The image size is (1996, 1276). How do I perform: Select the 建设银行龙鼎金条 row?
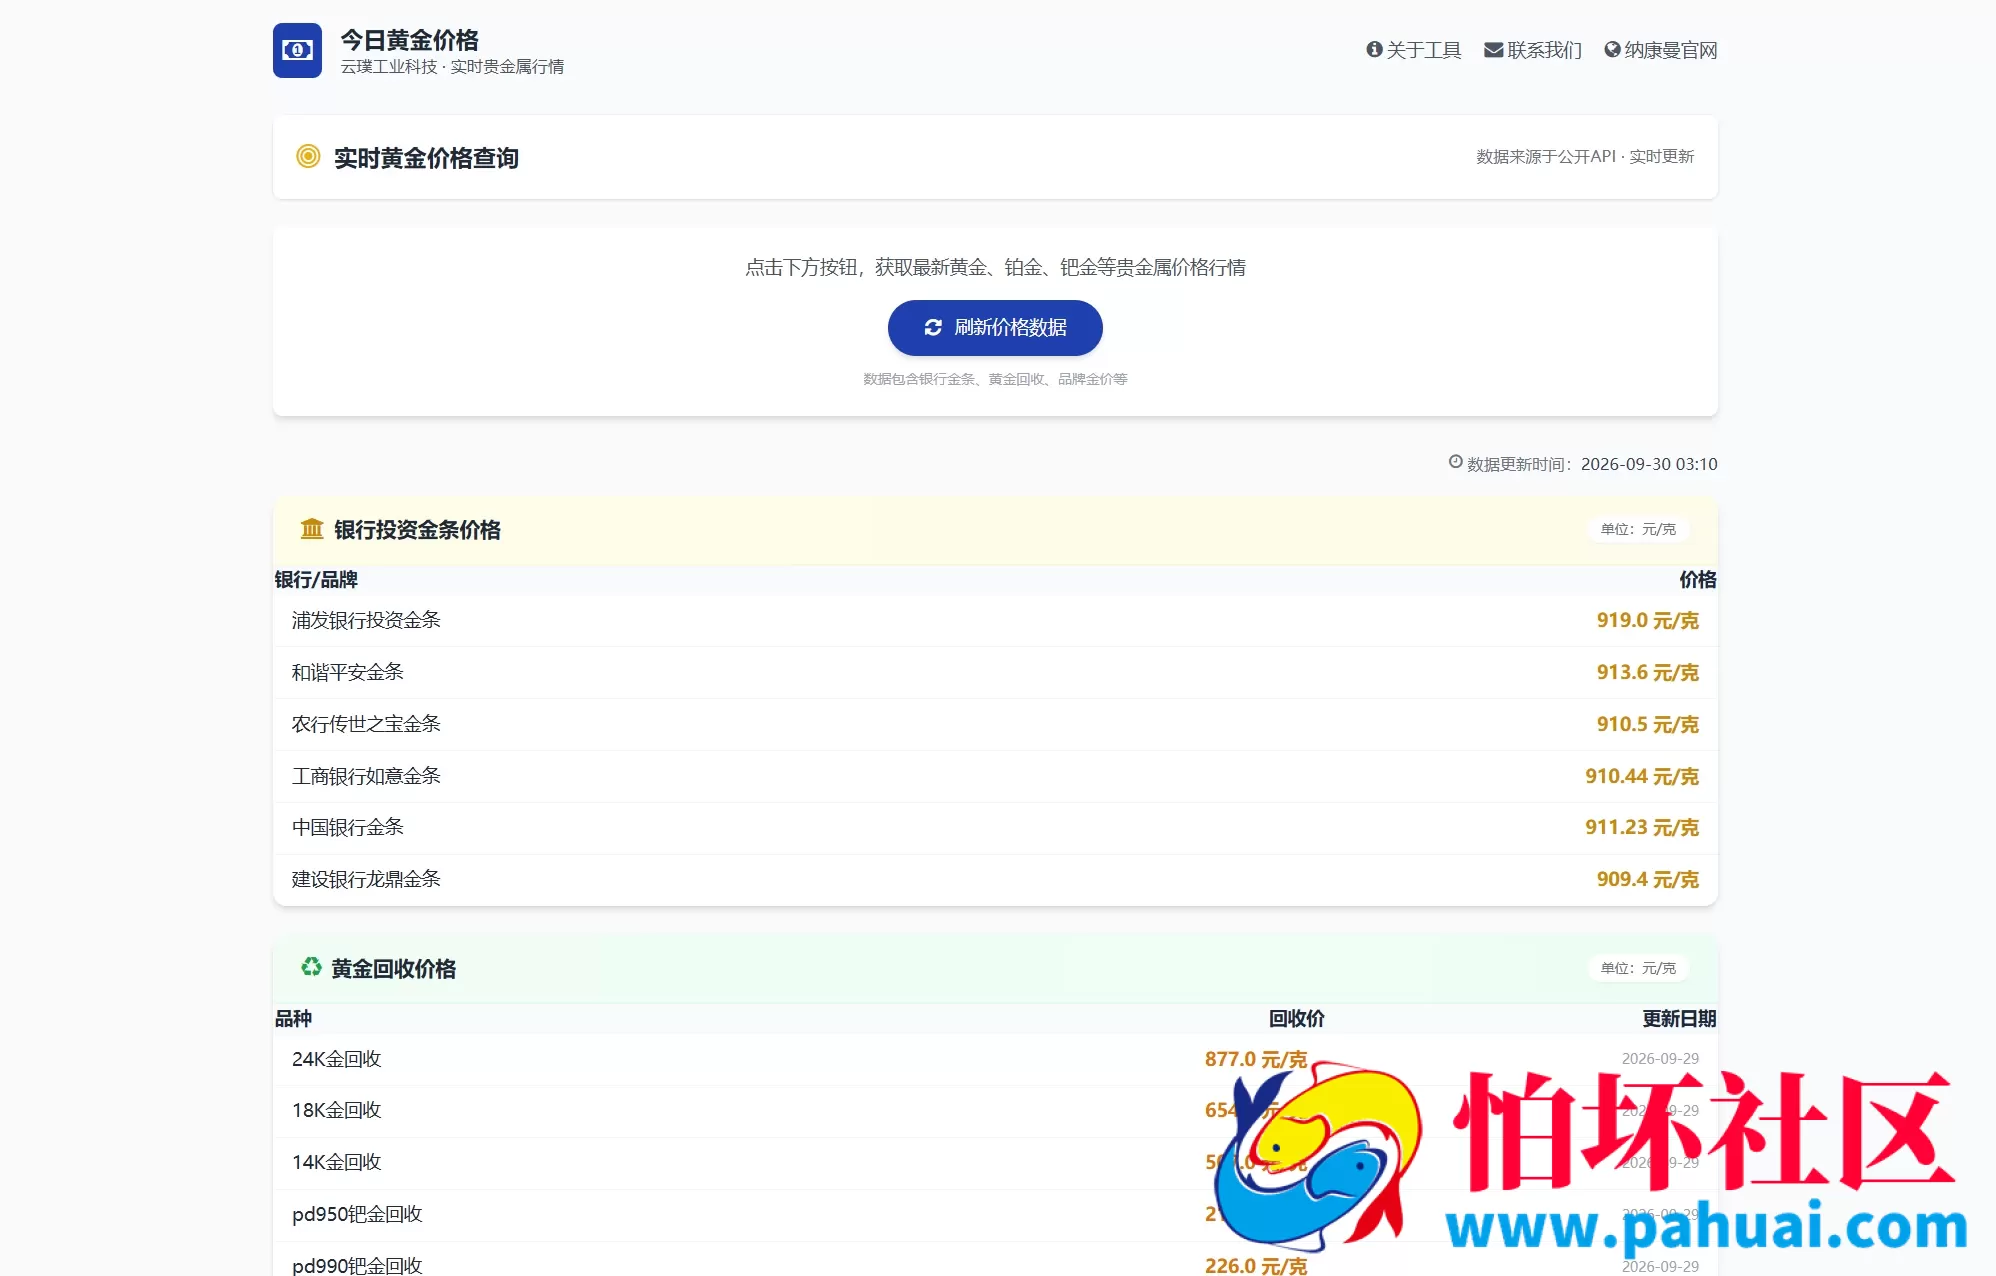[995, 880]
